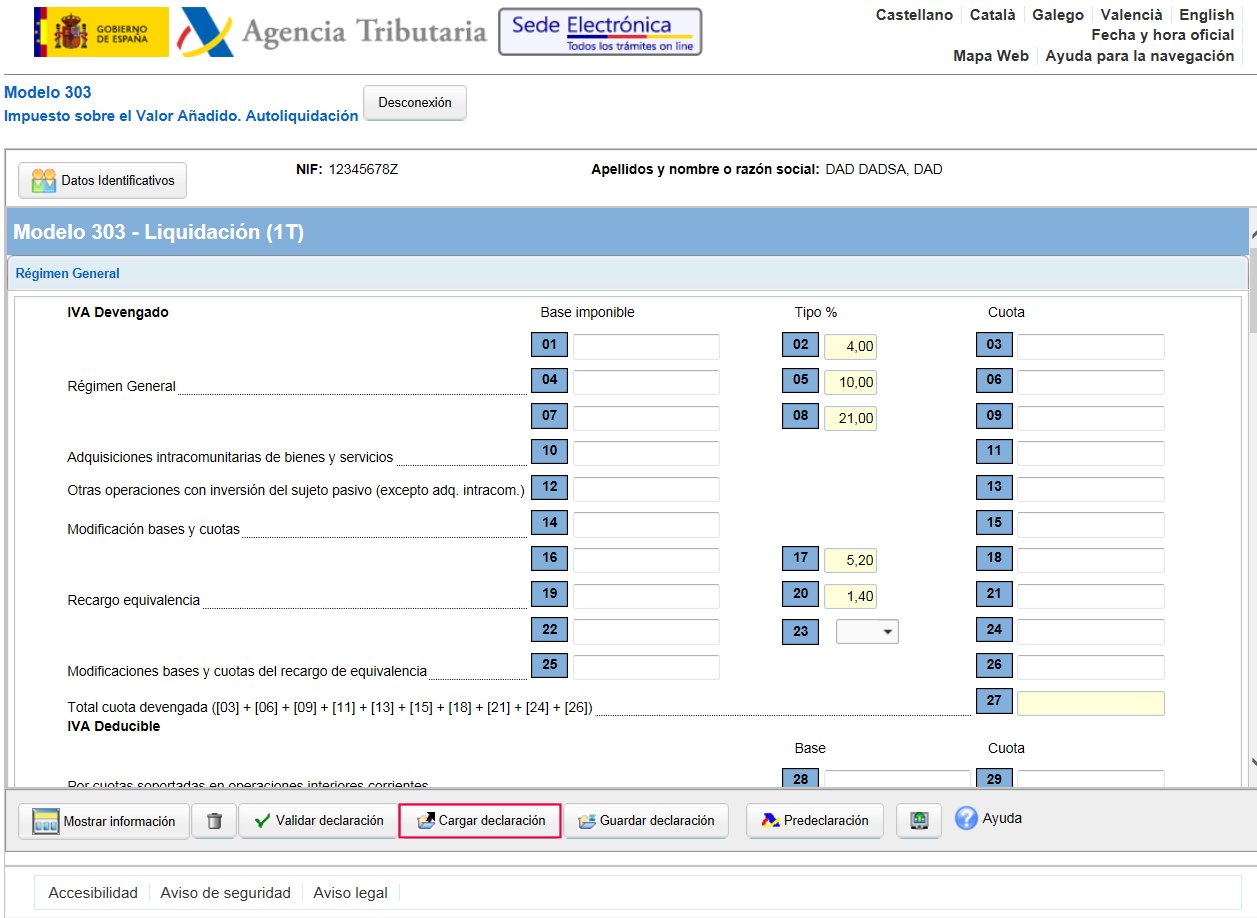Open Aviso legal footer link
The height and width of the screenshot is (918, 1257).
(351, 893)
